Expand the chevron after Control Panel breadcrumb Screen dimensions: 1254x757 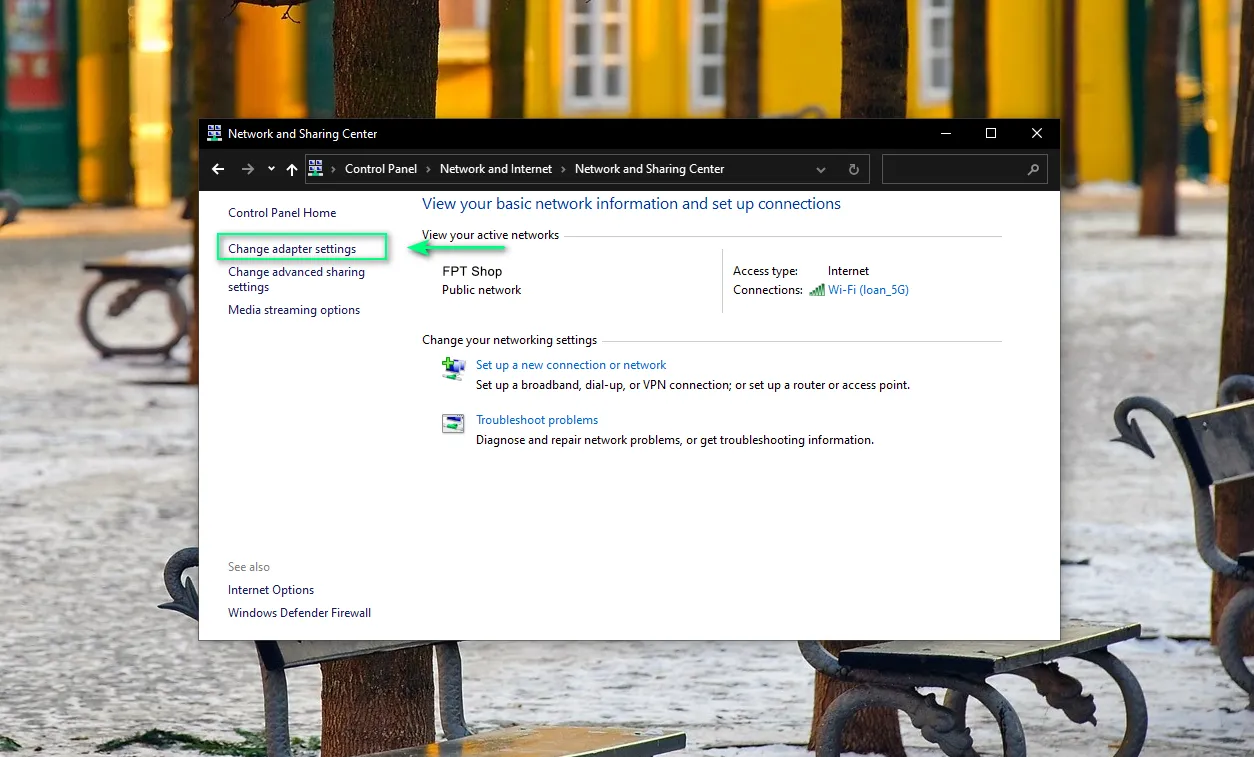point(428,169)
